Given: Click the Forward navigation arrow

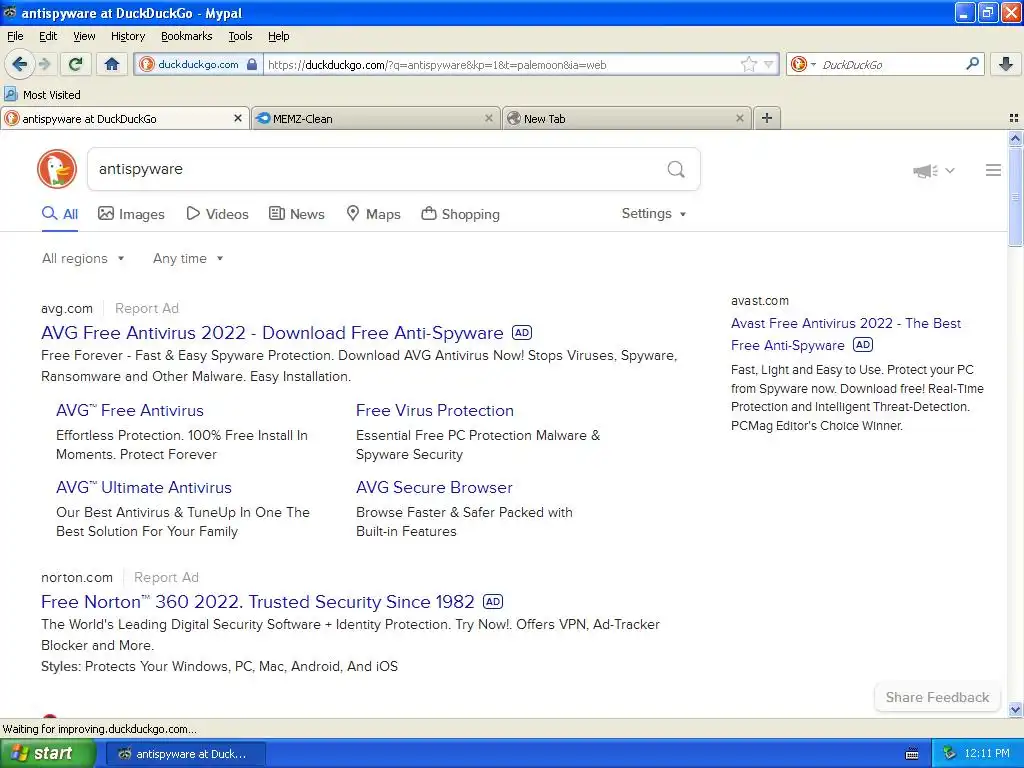Looking at the screenshot, I should point(44,64).
